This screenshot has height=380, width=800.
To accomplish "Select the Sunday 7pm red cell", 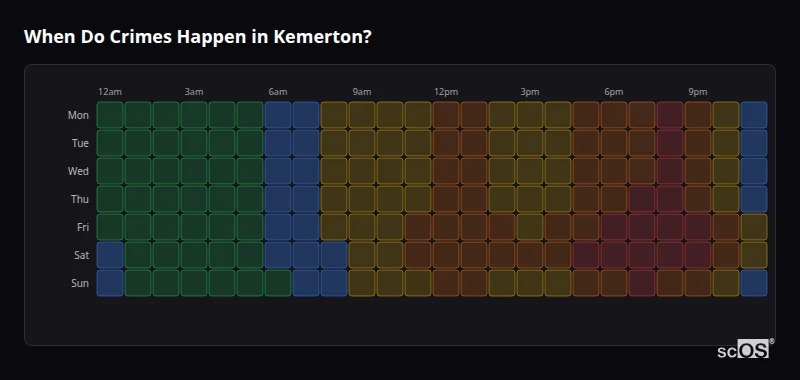I will point(642,283).
